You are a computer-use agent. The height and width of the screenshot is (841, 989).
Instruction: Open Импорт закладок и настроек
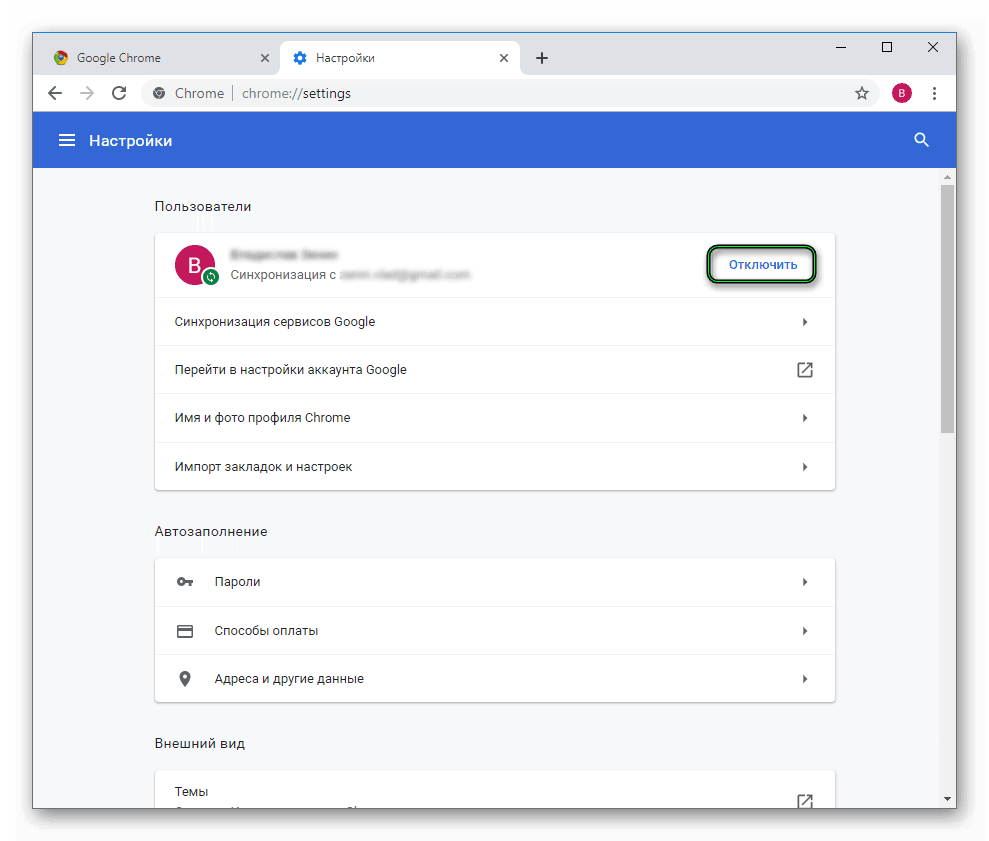pyautogui.click(x=494, y=467)
